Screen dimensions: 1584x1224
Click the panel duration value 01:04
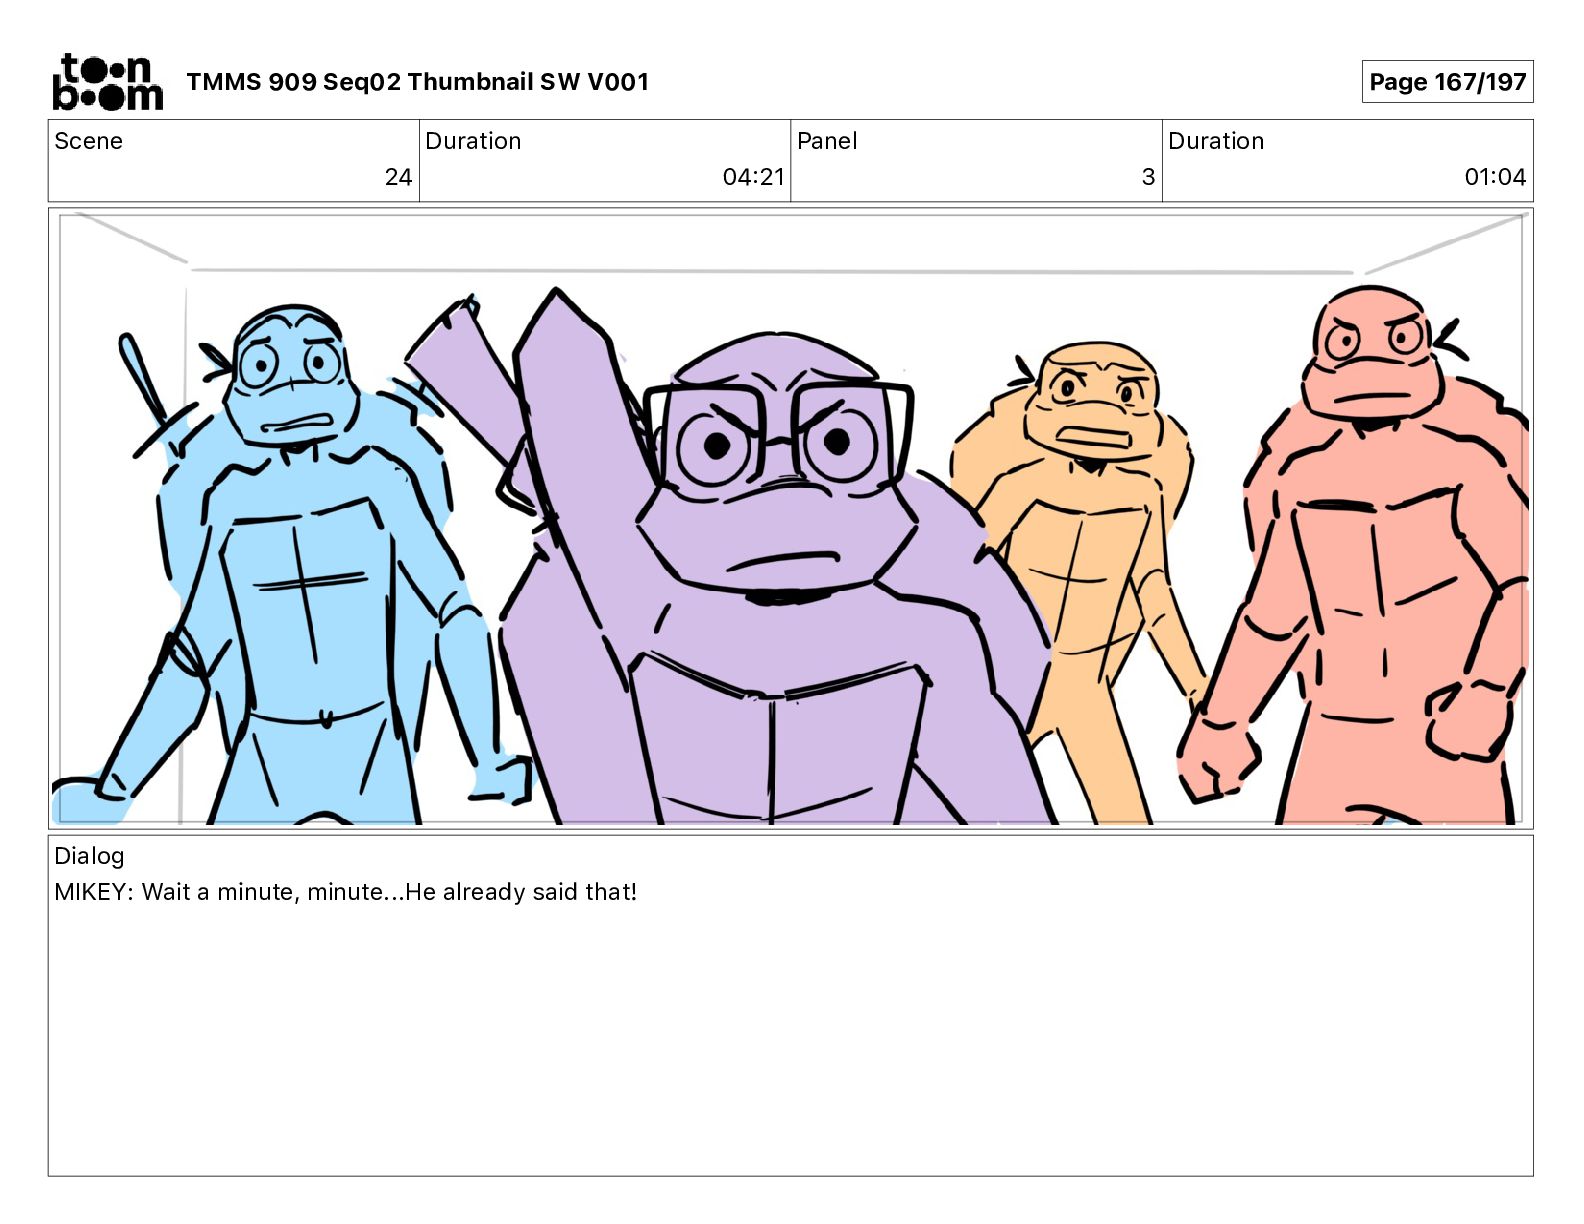(x=1495, y=177)
